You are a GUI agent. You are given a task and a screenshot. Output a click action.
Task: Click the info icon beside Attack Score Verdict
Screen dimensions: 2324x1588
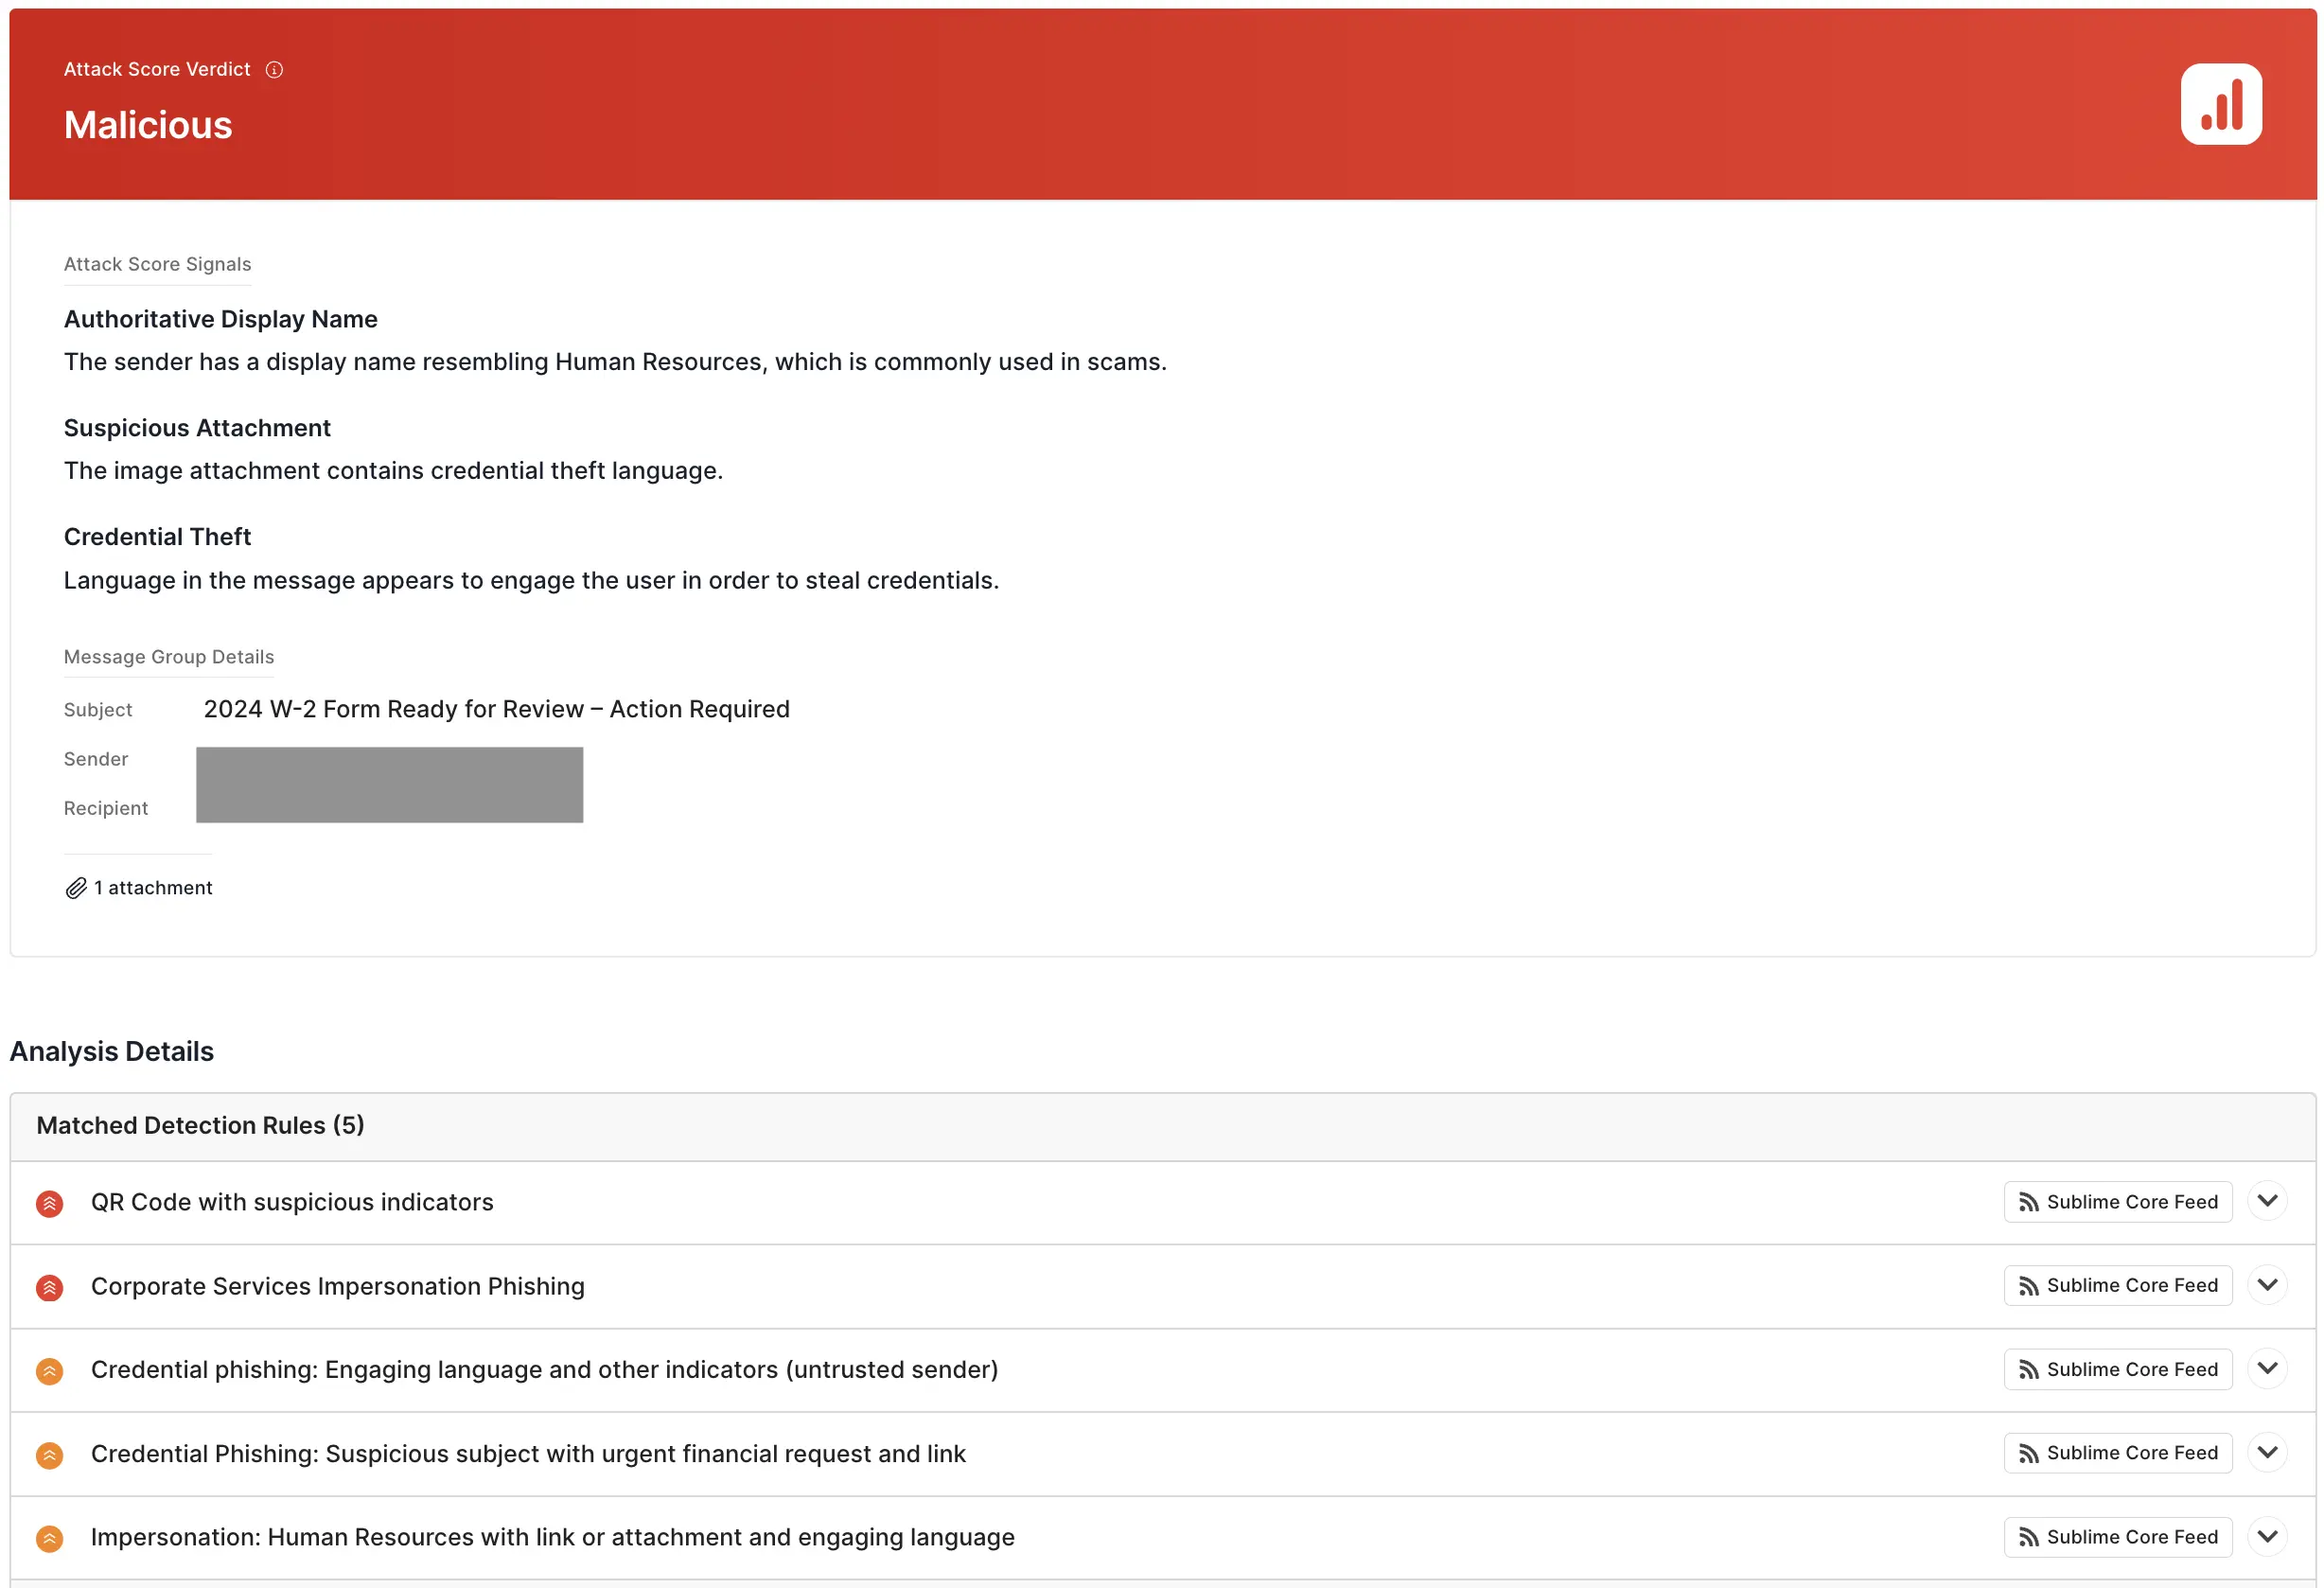[274, 69]
